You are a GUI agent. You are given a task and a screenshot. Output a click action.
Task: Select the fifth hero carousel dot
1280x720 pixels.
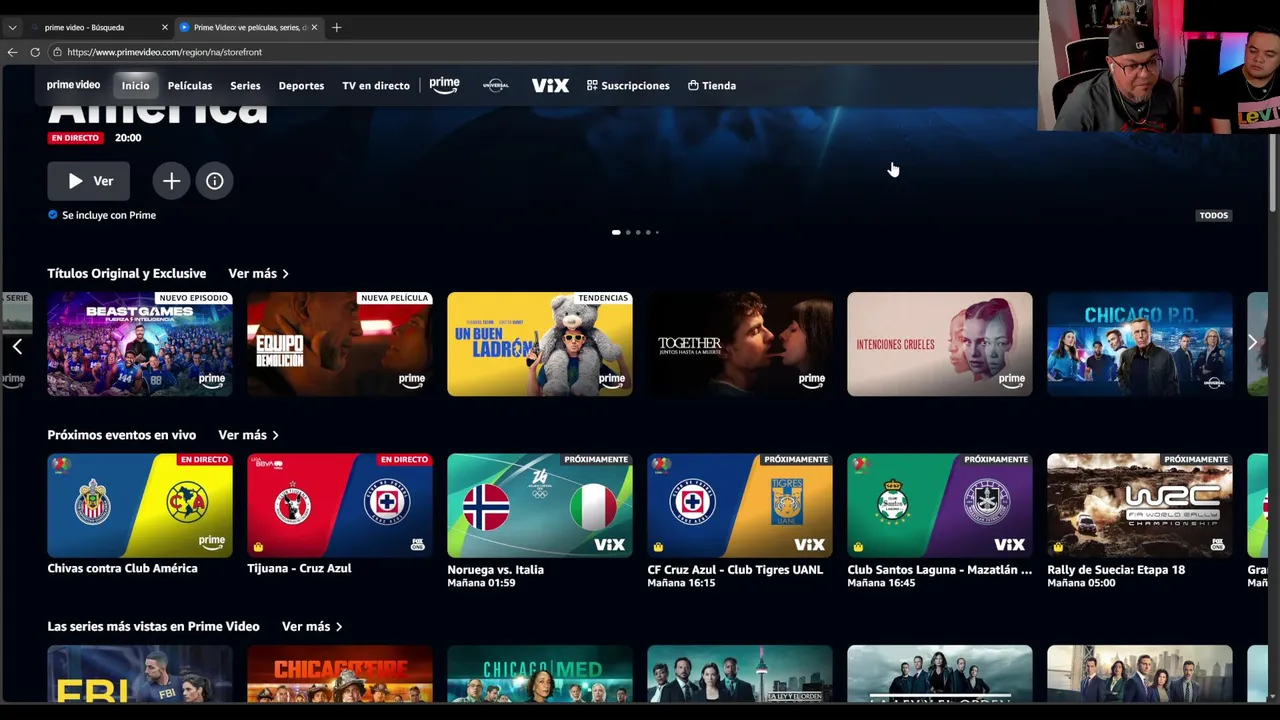[657, 232]
